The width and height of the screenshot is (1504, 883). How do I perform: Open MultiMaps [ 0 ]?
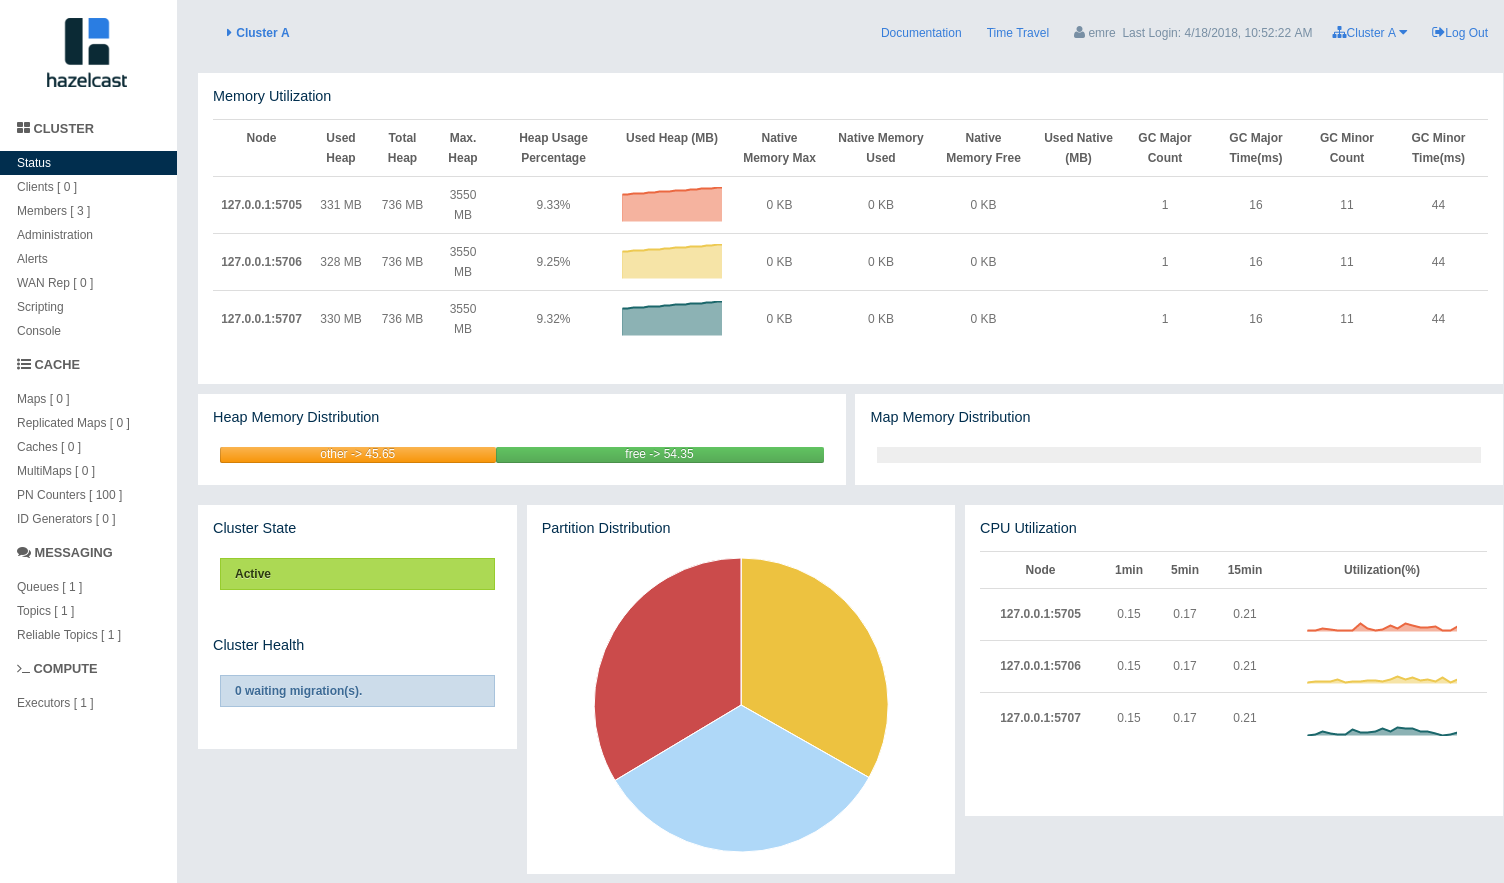(x=56, y=471)
